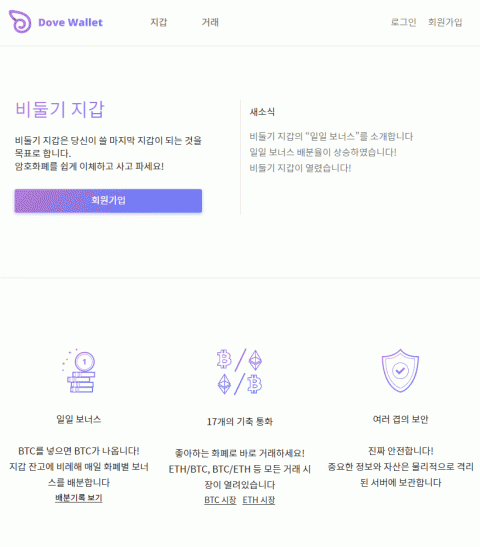Click the Dove Wallet brand name text
The height and width of the screenshot is (547, 480).
tap(70, 22)
